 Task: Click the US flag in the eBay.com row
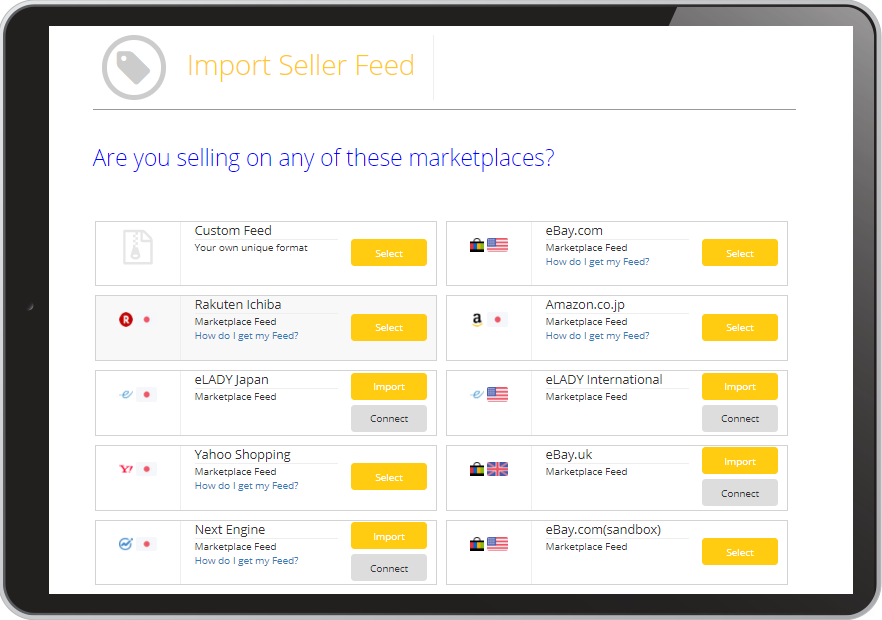click(497, 245)
